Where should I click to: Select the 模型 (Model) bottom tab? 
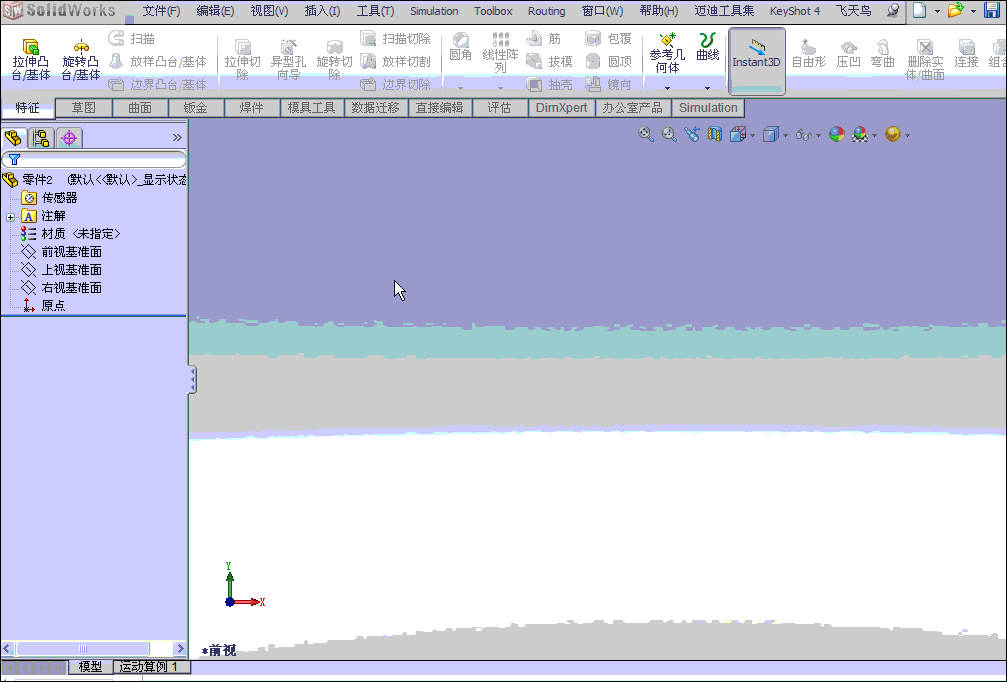click(x=90, y=667)
